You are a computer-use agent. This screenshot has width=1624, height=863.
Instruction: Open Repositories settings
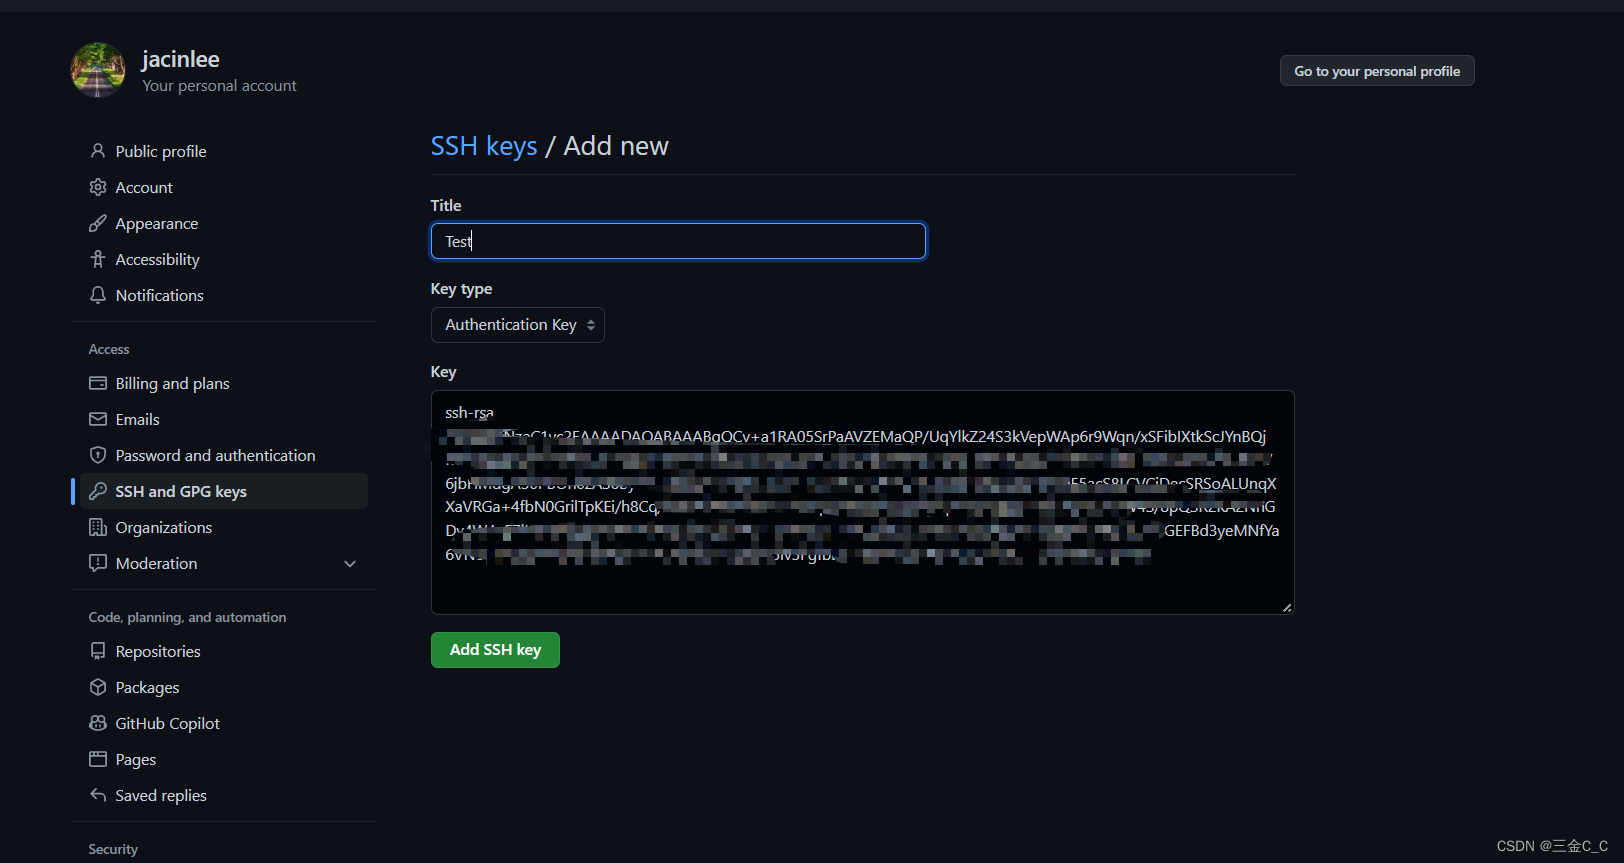tap(158, 651)
